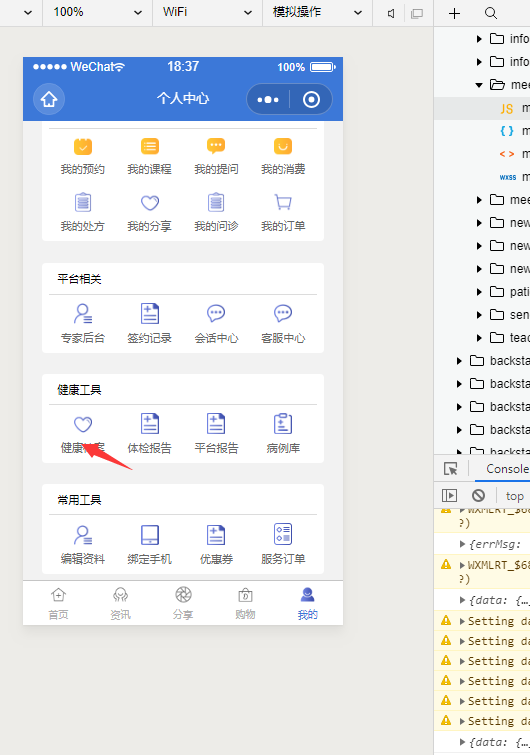The width and height of the screenshot is (530, 755).
Task: Open the WiFi network dropdown
Action: 207,13
